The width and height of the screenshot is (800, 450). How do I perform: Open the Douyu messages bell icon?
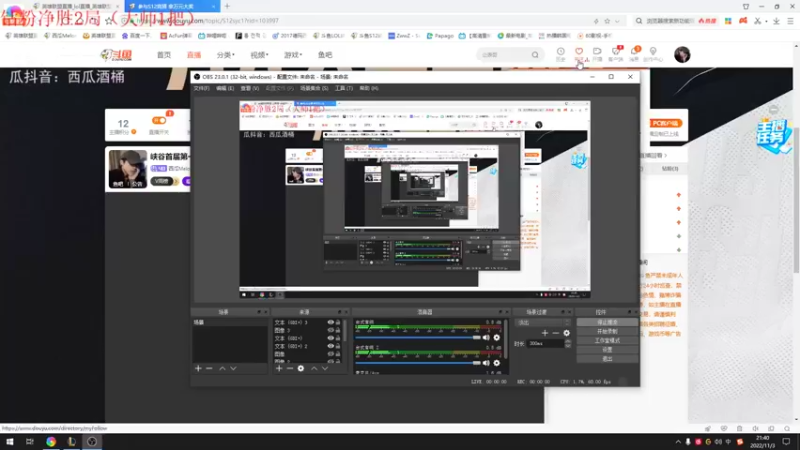[634, 52]
